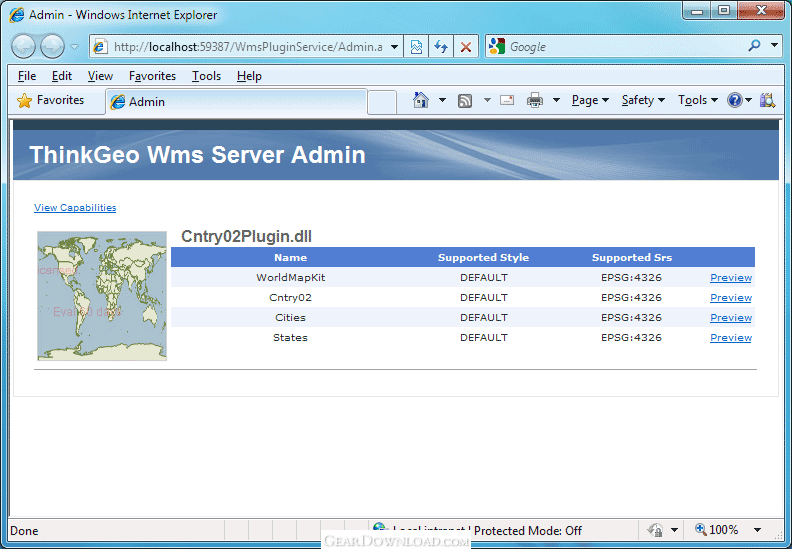Image resolution: width=792 pixels, height=549 pixels.
Task: Open the recent pages dropdown beside Forward
Action: (74, 47)
